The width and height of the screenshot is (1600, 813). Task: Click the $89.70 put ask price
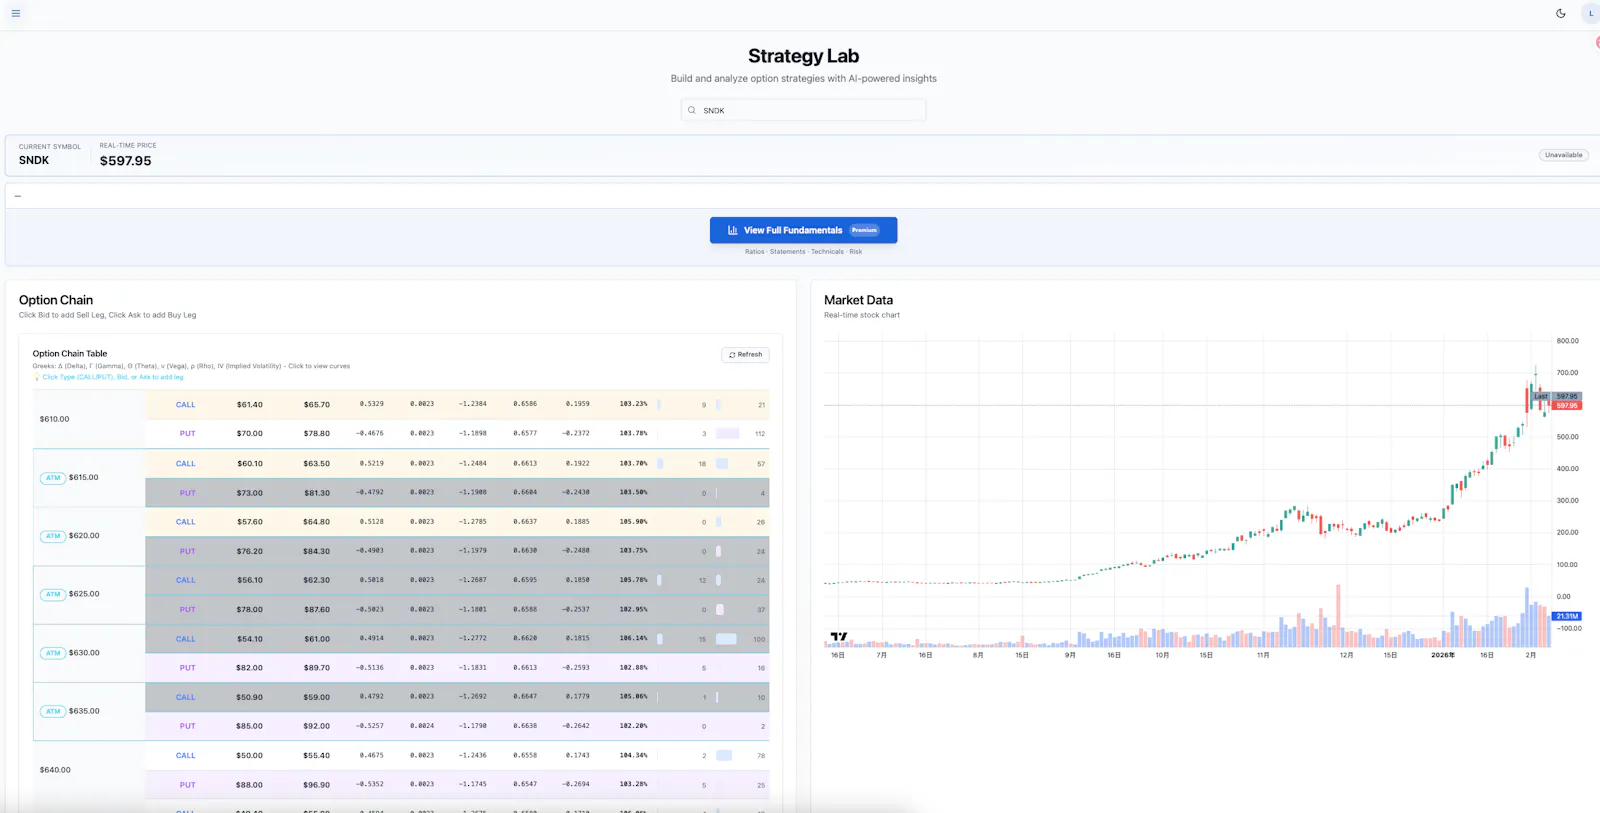pos(316,668)
